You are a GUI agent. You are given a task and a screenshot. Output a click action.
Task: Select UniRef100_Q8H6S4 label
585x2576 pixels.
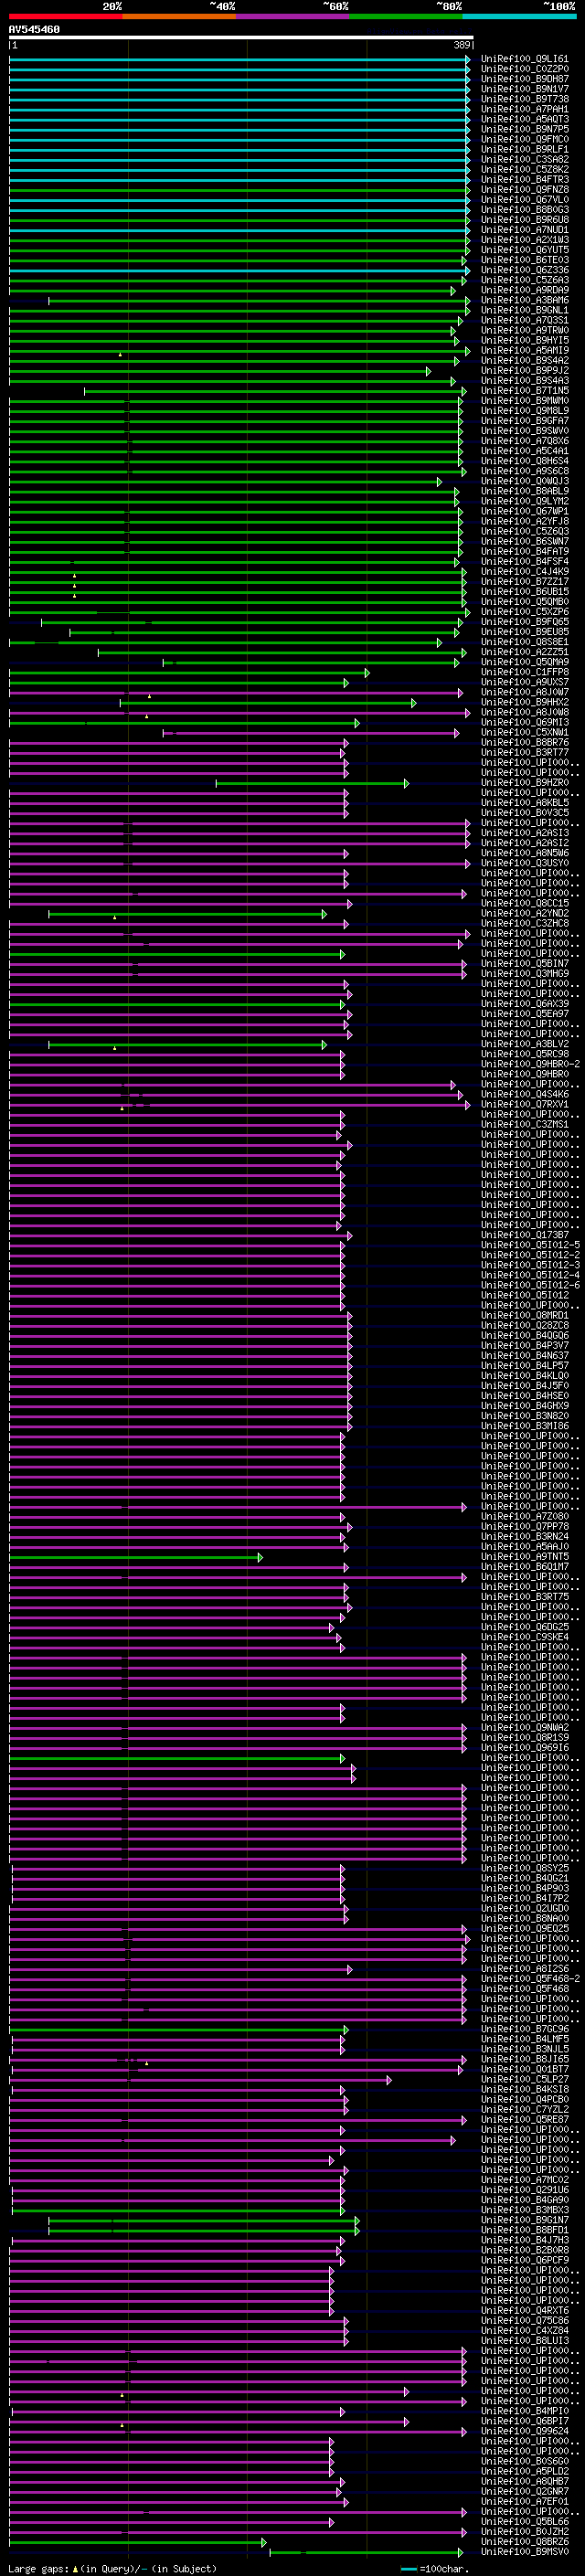tap(525, 461)
